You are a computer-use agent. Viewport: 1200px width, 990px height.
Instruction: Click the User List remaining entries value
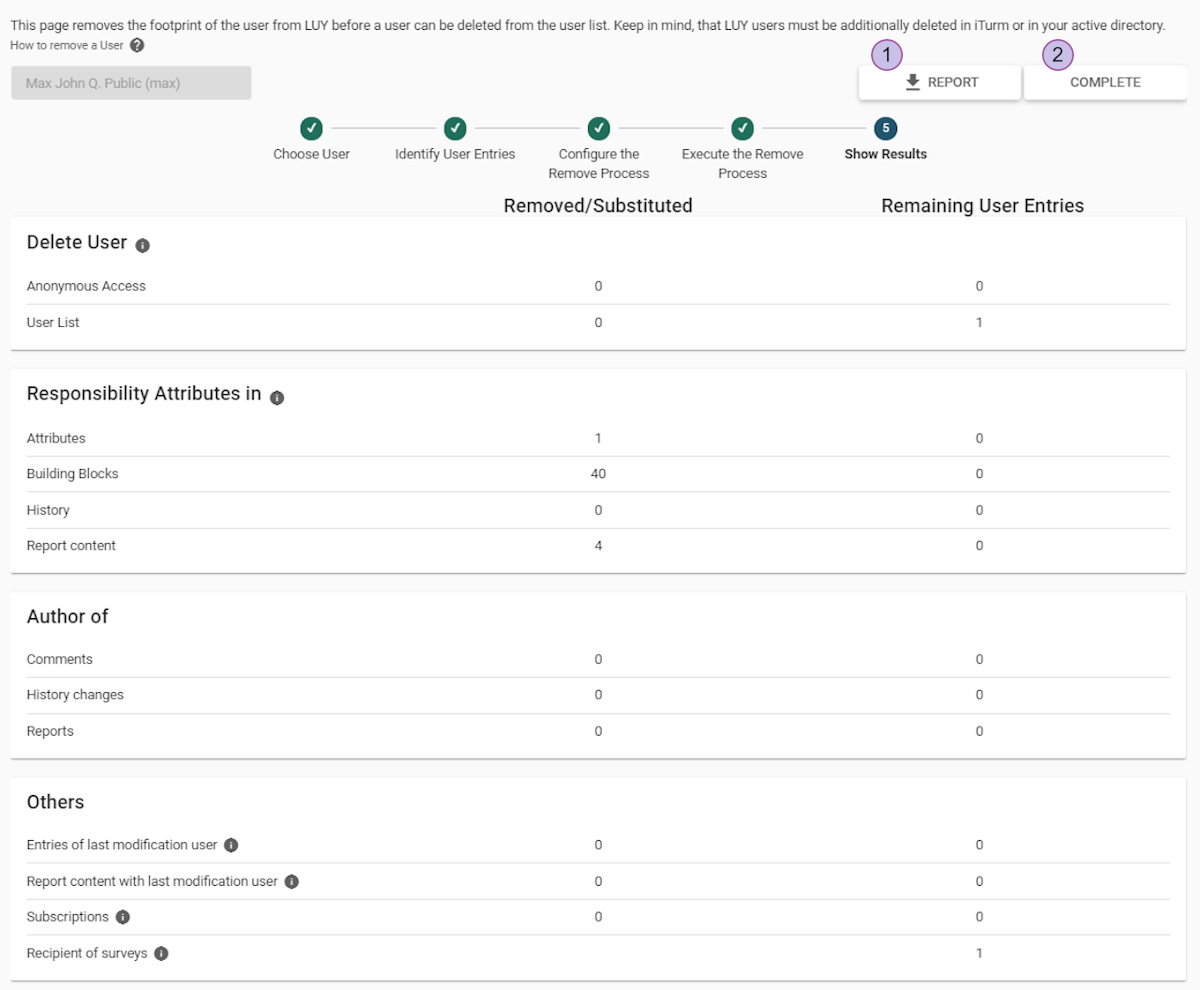[x=979, y=322]
